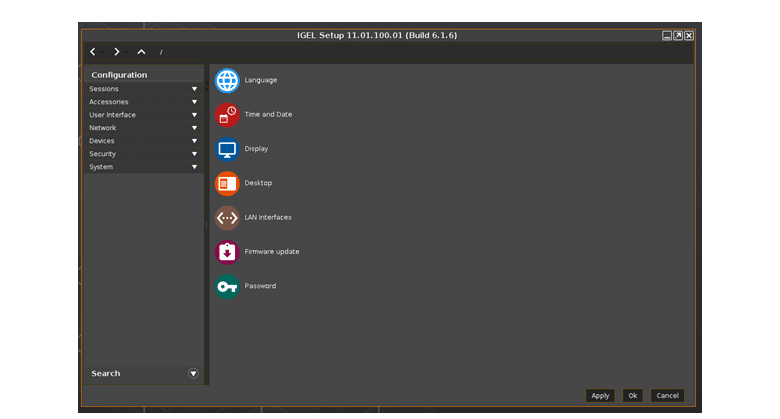Click the Time and Date label
The width and height of the screenshot is (780, 419).
268,114
